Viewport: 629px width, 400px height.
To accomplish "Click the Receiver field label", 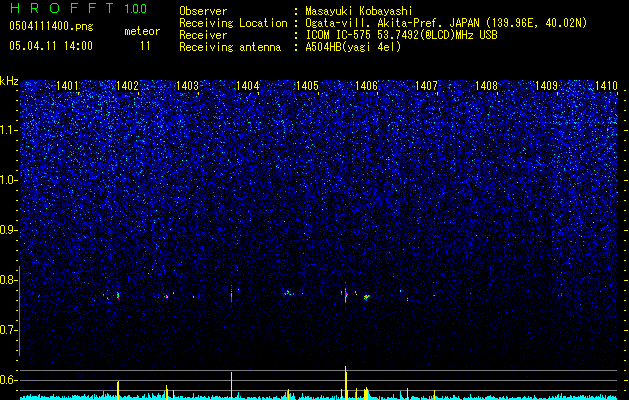I will (203, 35).
